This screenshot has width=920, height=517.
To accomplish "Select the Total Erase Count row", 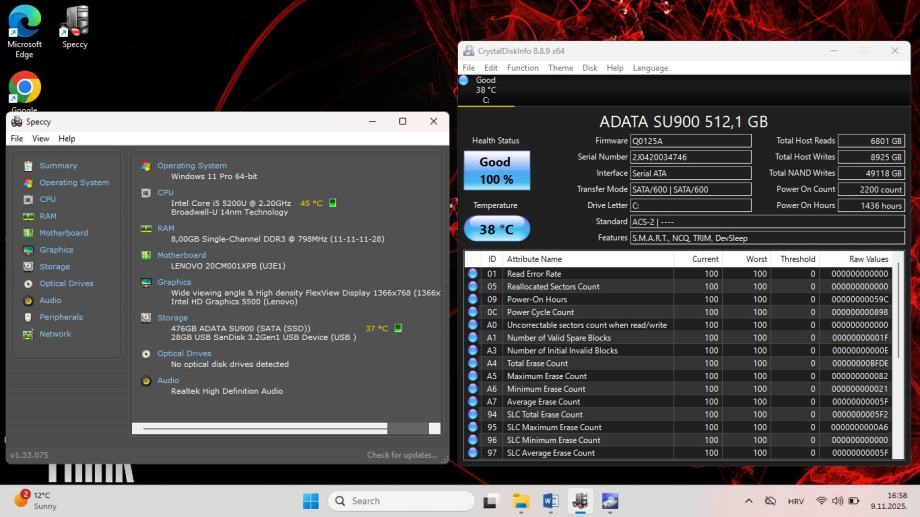I will (678, 363).
